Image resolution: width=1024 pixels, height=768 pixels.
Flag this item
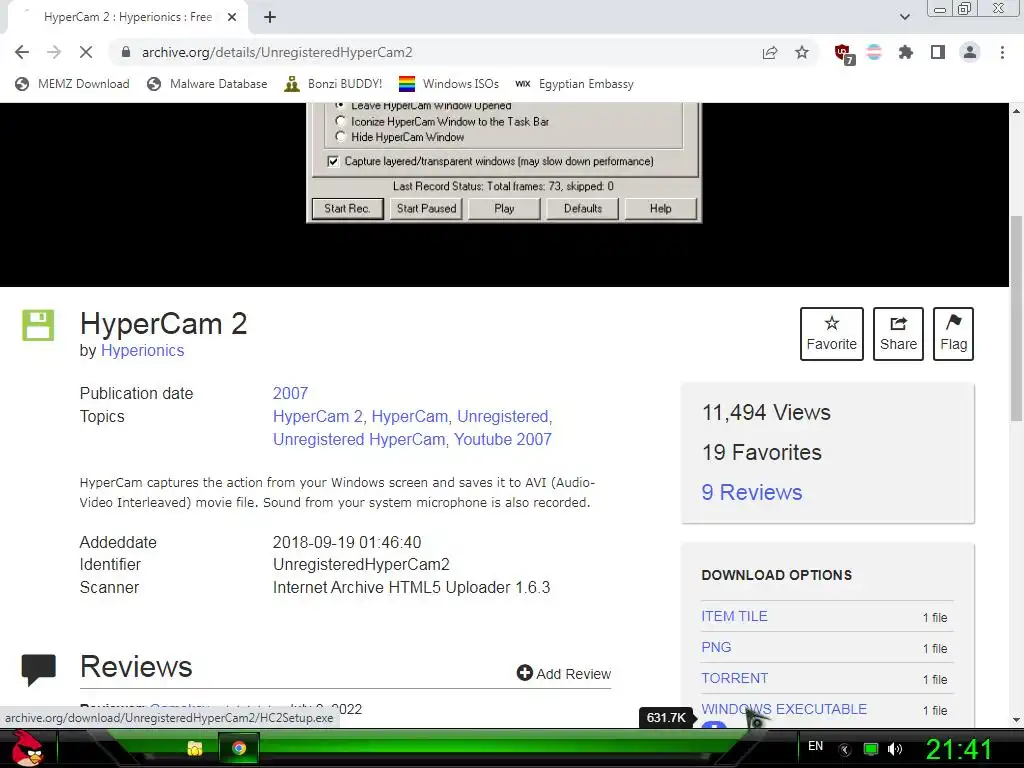tap(953, 334)
